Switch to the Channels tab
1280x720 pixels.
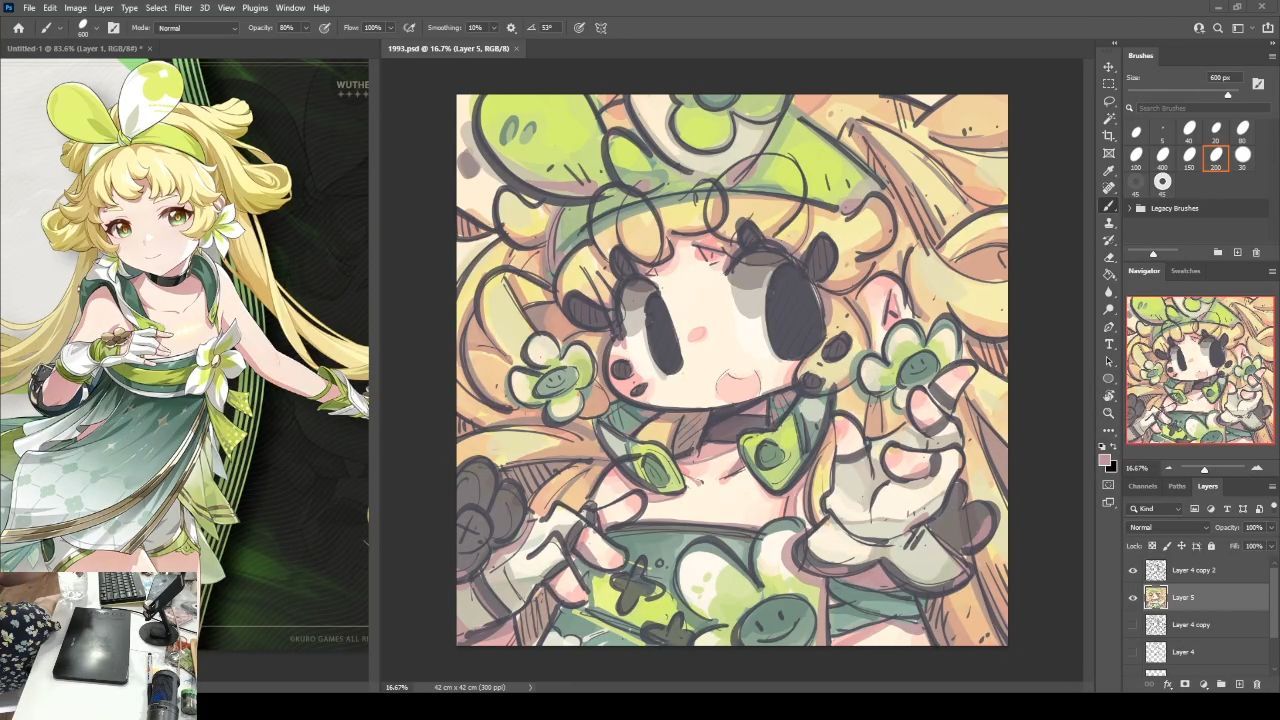pos(1143,486)
